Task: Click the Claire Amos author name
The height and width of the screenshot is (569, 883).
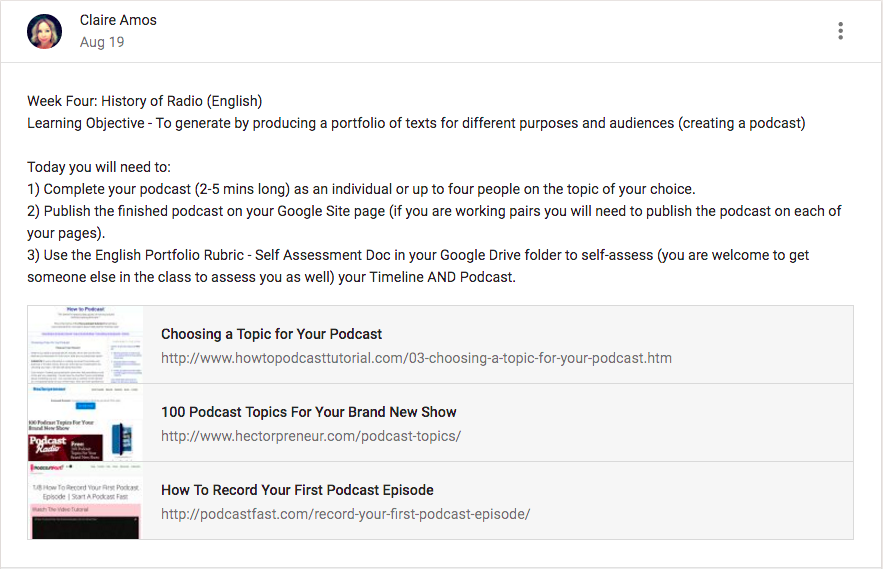Action: (118, 20)
